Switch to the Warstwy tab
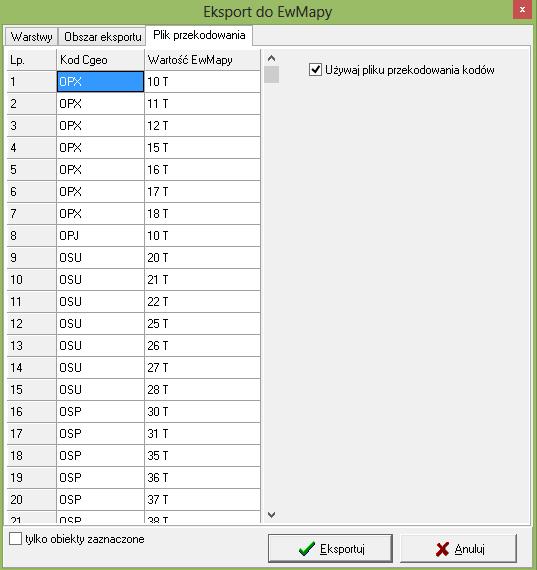The image size is (537, 570). pos(31,37)
